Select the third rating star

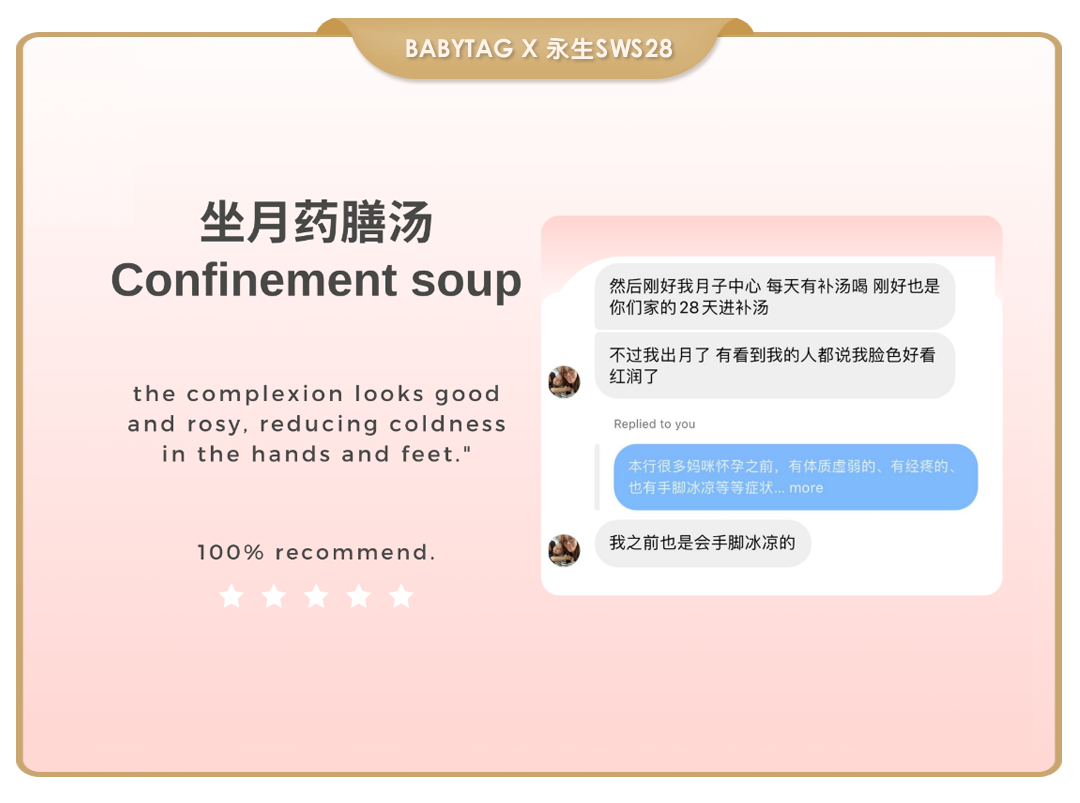coord(316,596)
